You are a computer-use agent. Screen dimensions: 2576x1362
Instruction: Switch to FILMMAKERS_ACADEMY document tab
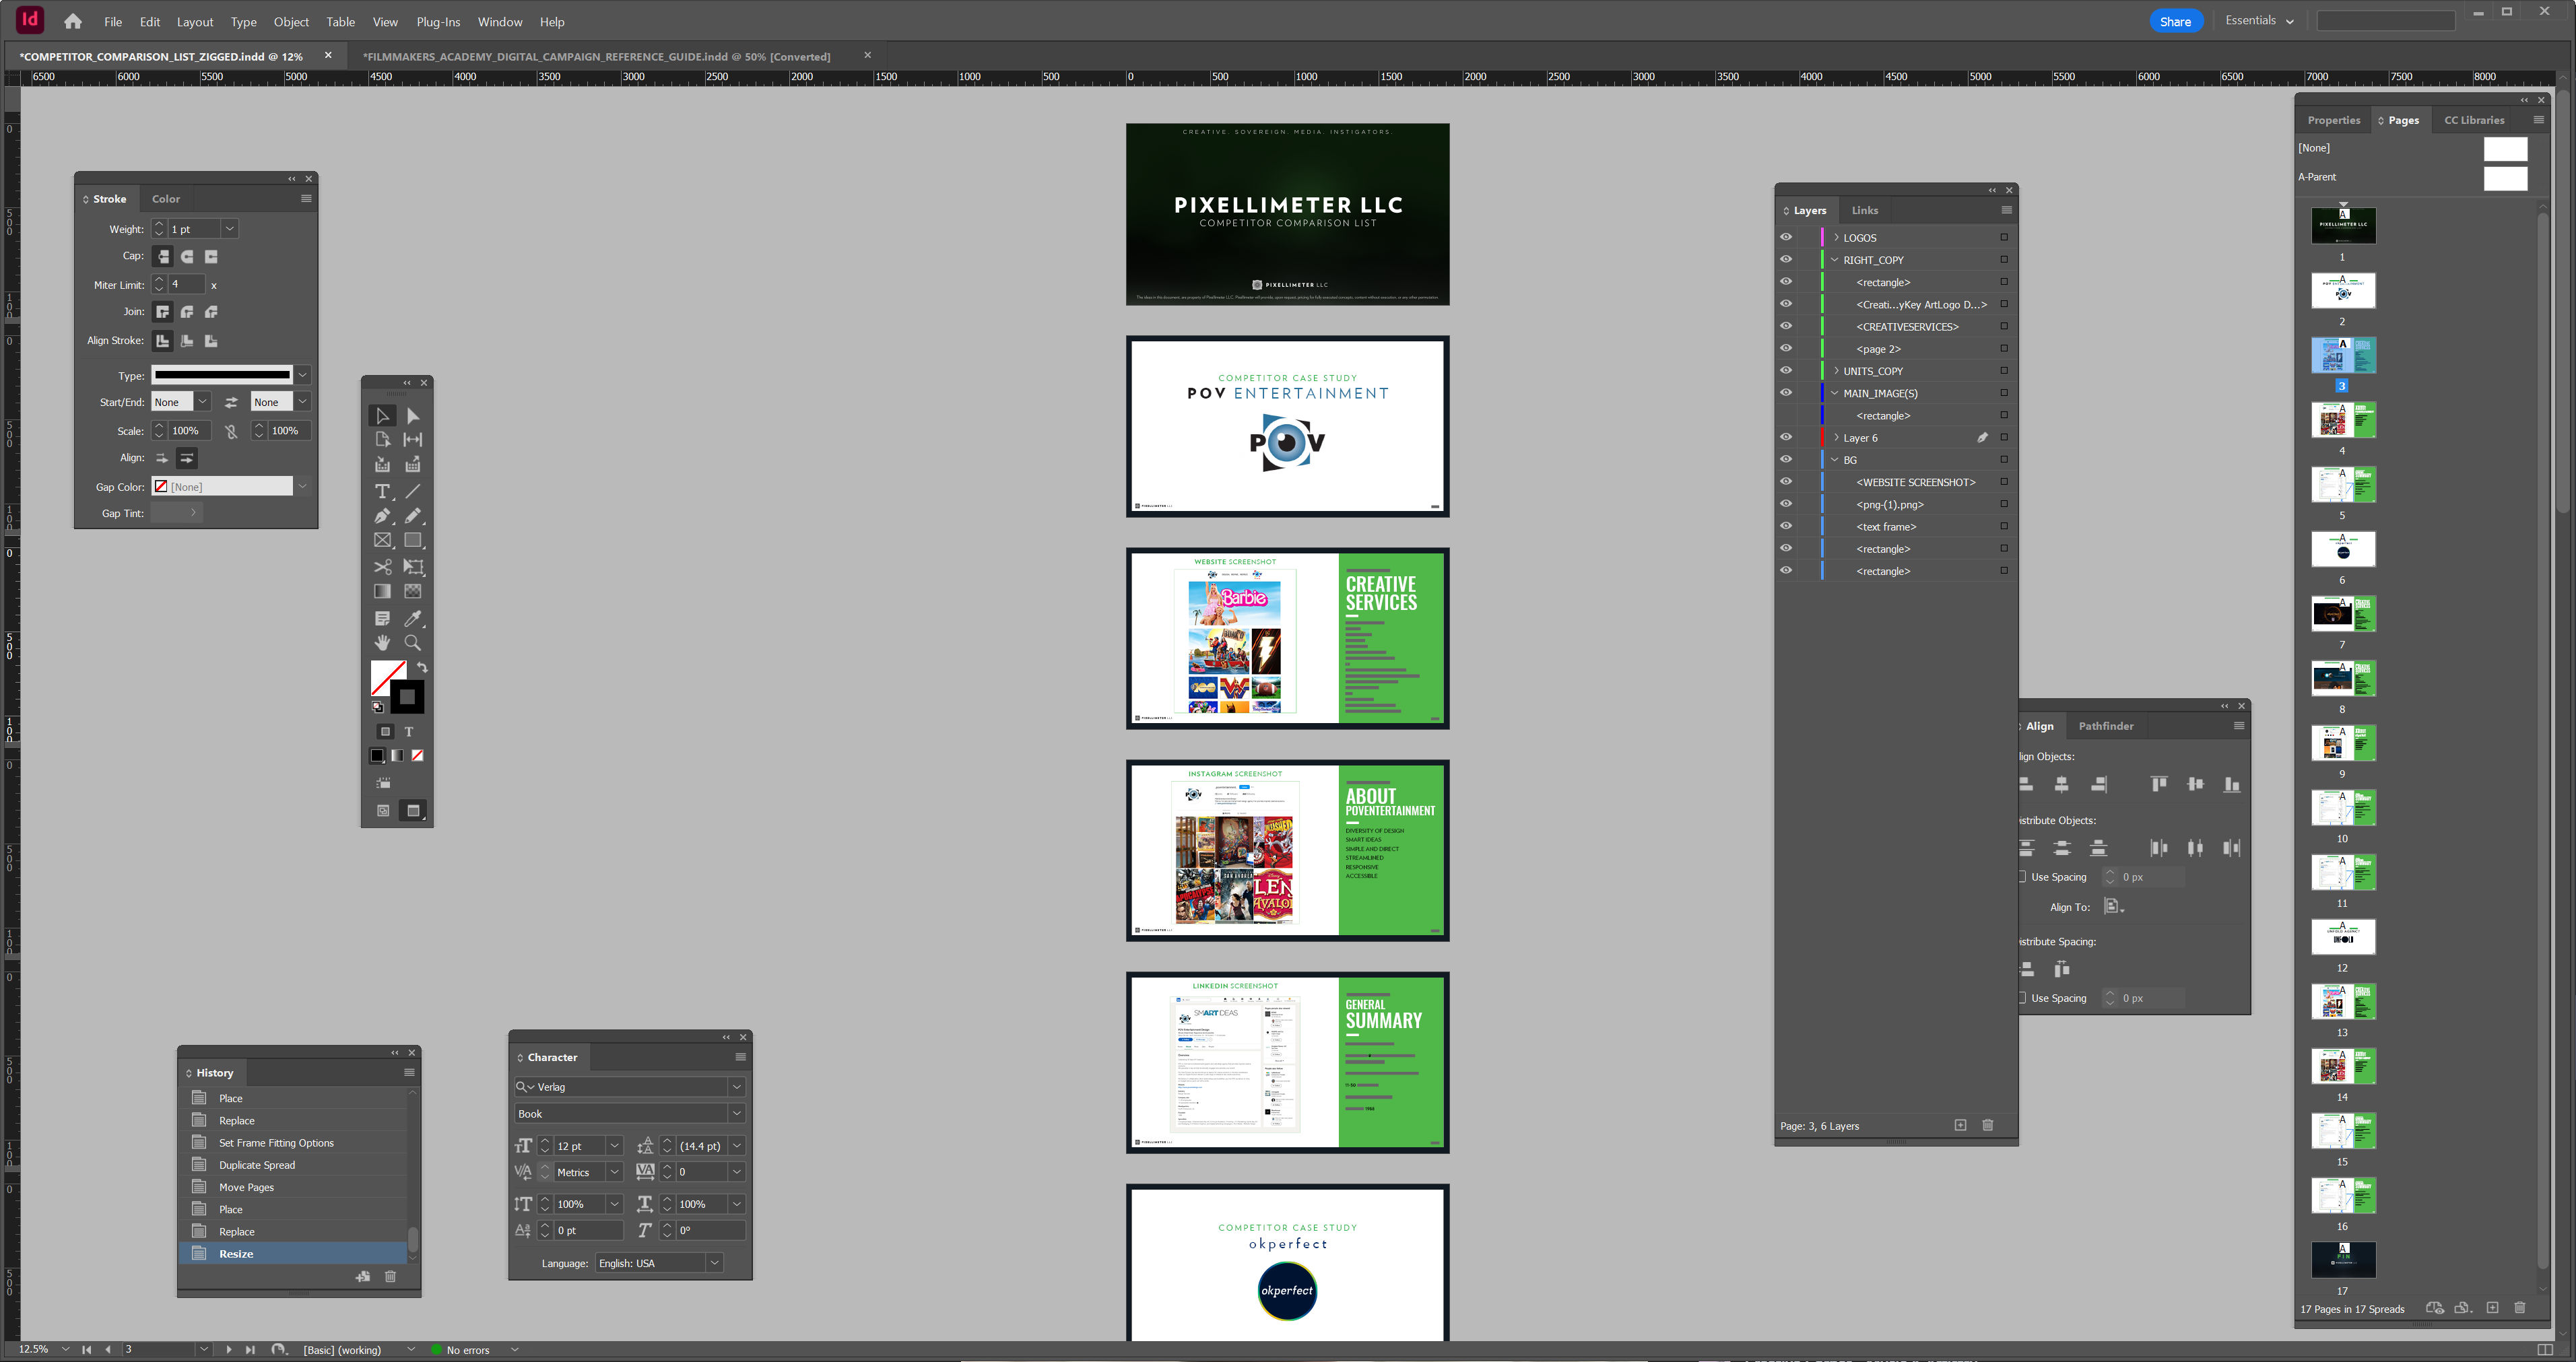597,56
